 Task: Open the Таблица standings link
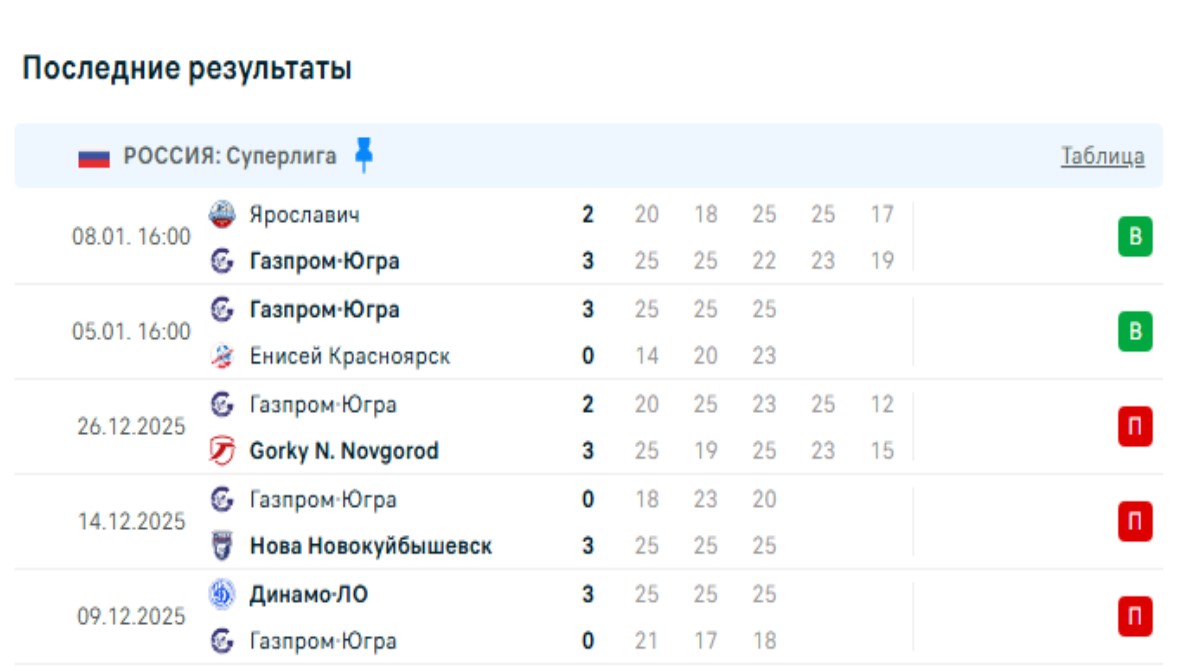coord(1102,156)
